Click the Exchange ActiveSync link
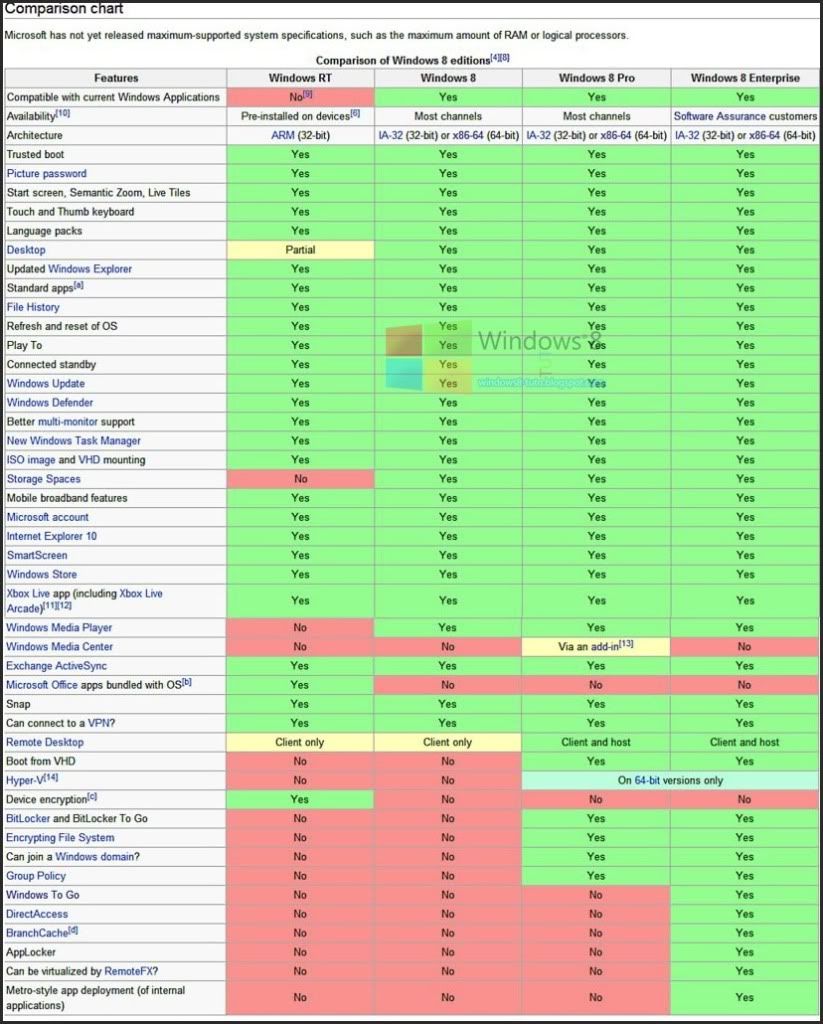 point(56,666)
